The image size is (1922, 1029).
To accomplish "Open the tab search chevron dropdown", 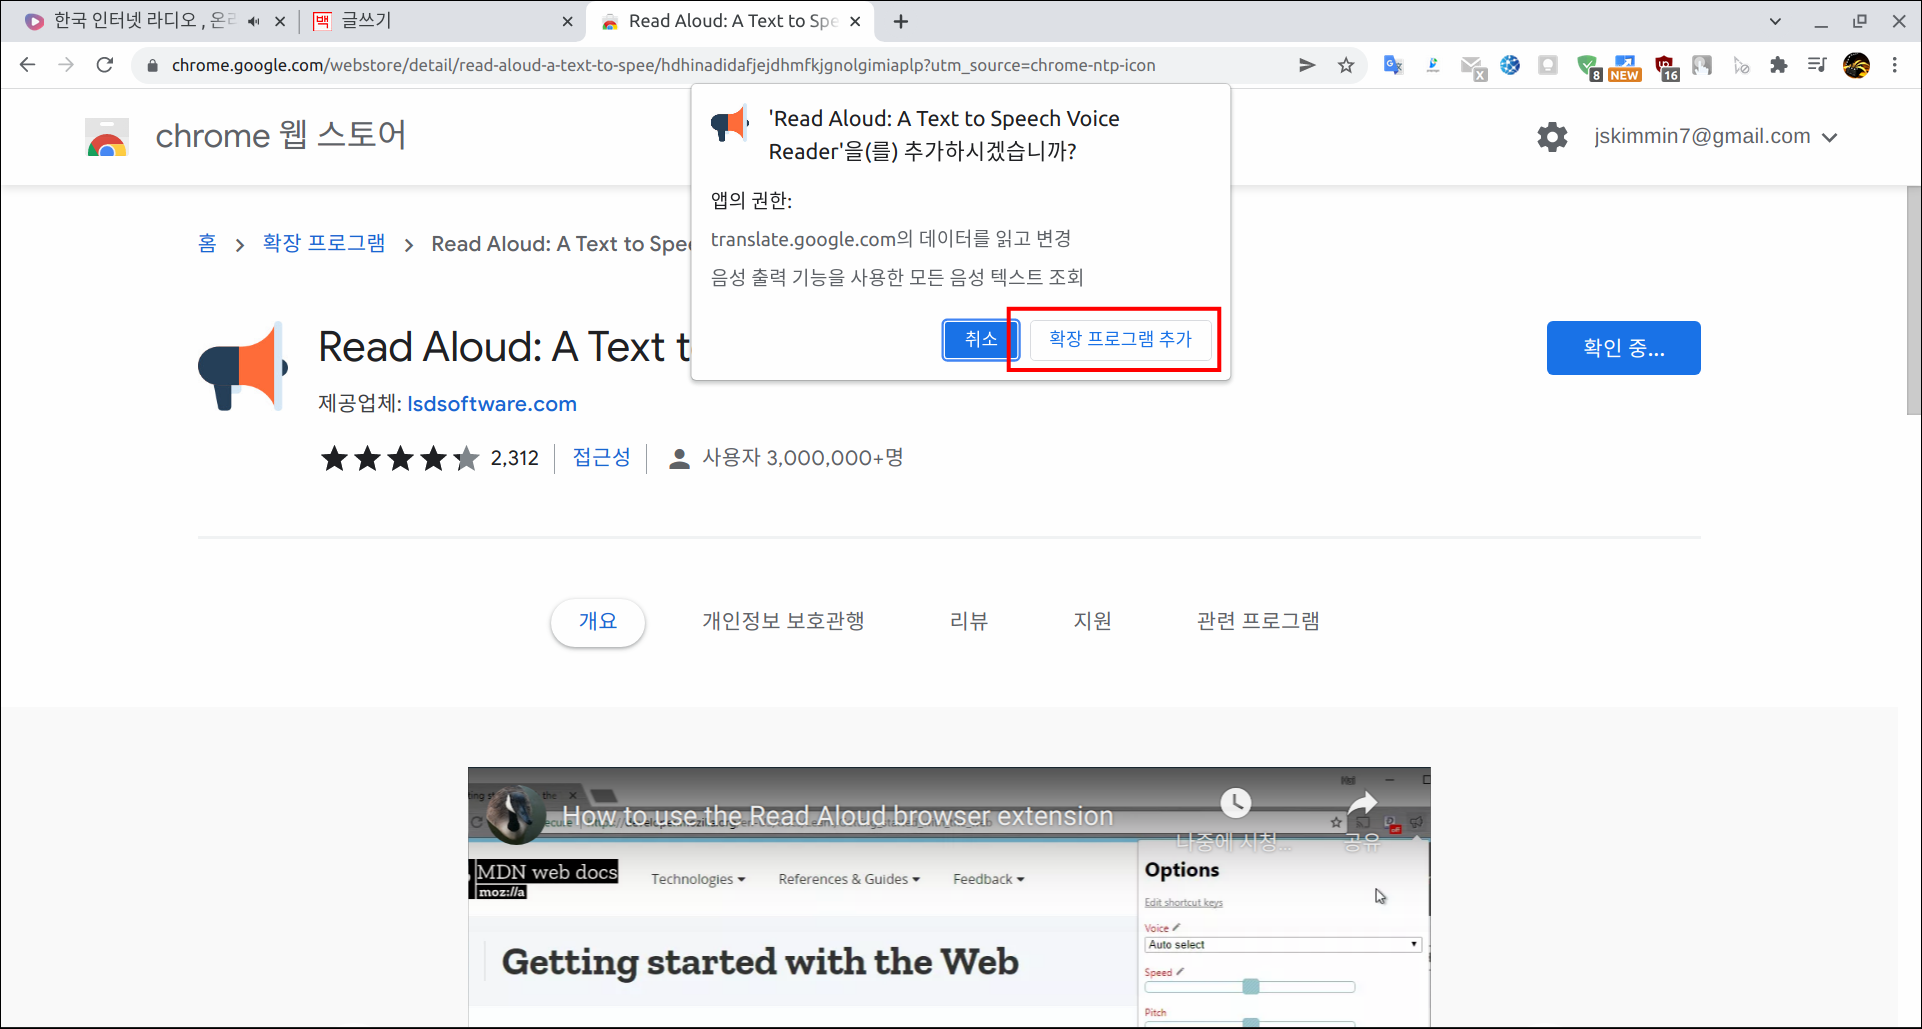I will [x=1776, y=20].
